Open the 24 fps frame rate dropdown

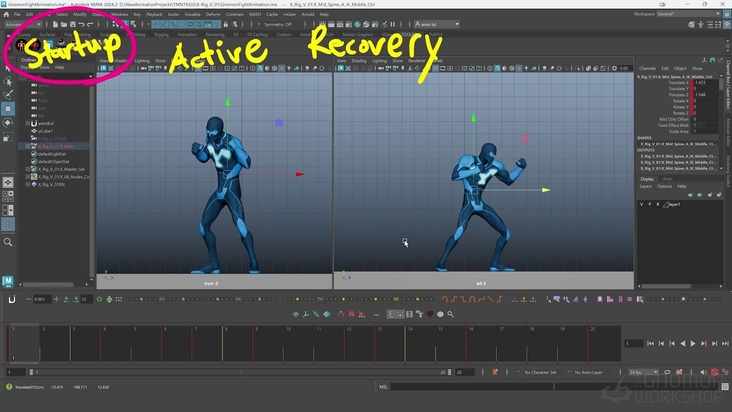643,372
